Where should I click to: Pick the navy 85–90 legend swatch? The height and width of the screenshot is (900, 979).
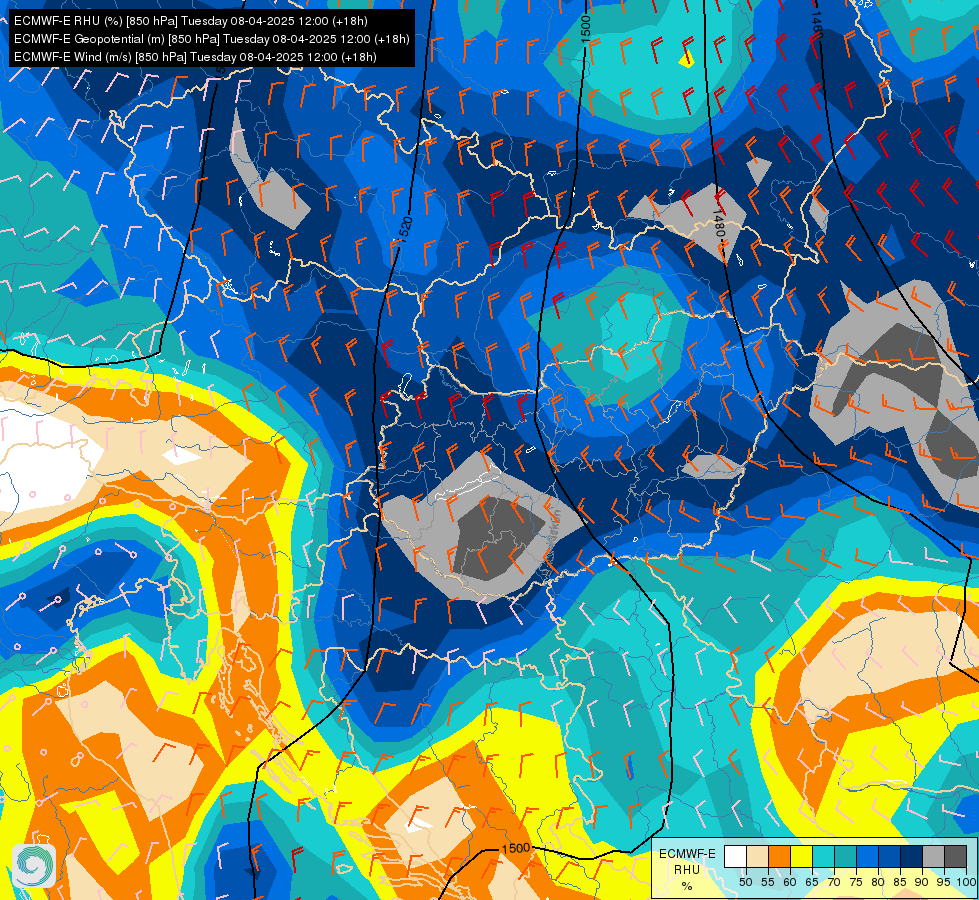coord(912,856)
